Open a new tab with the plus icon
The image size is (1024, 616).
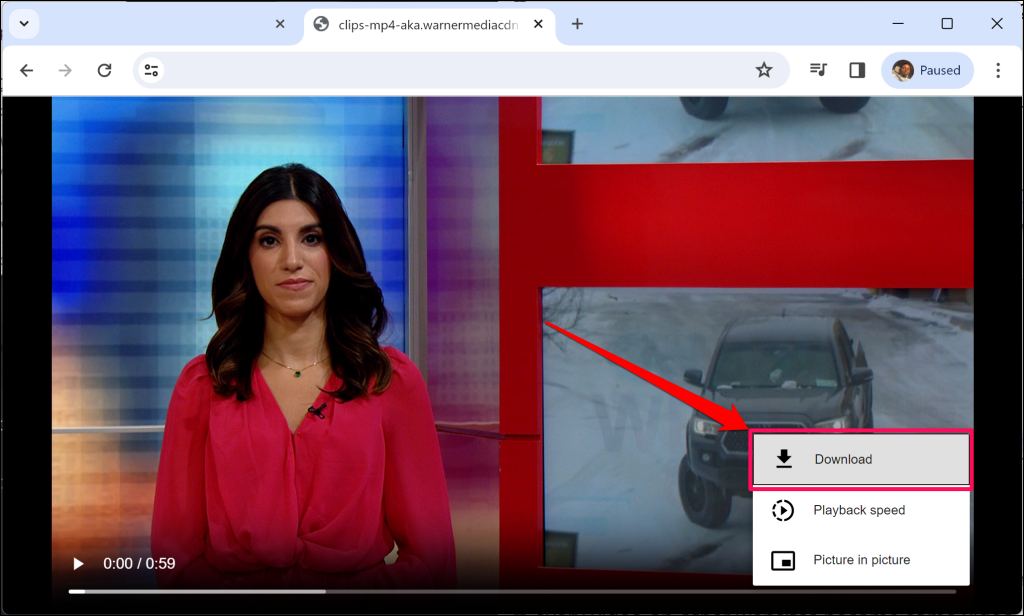(577, 24)
